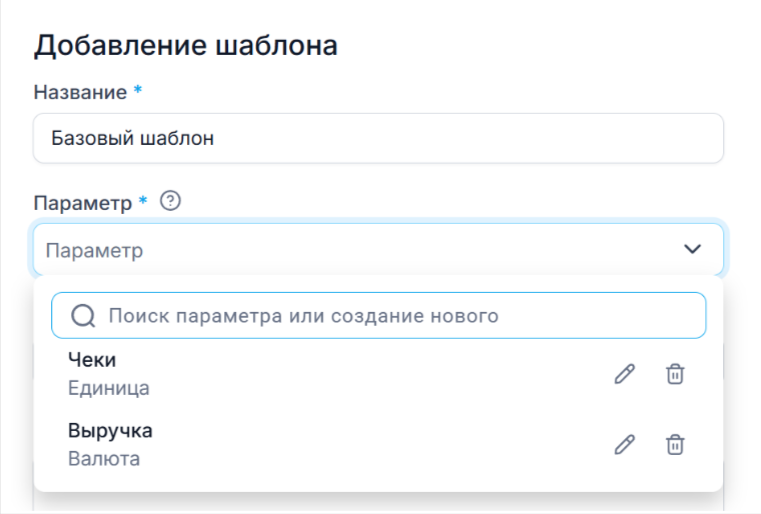
Task: Click the required asterisk next to Название
Action: tap(138, 91)
